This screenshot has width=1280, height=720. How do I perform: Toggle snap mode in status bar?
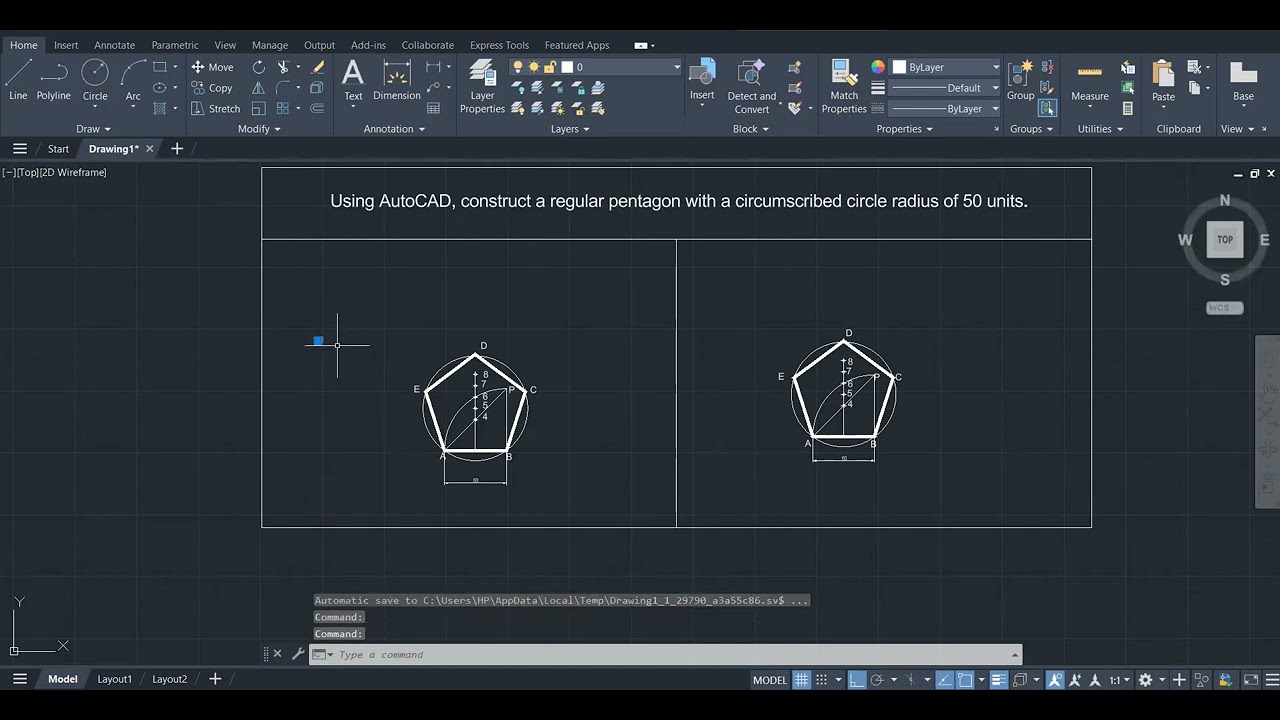tap(822, 680)
